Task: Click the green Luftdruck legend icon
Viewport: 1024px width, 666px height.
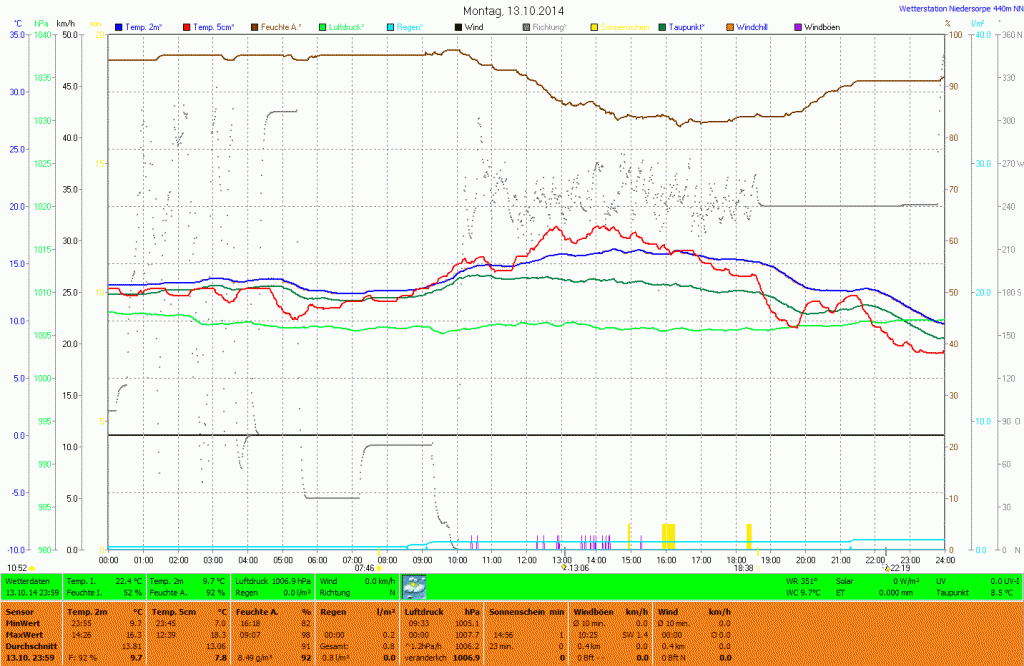Action: pyautogui.click(x=322, y=26)
